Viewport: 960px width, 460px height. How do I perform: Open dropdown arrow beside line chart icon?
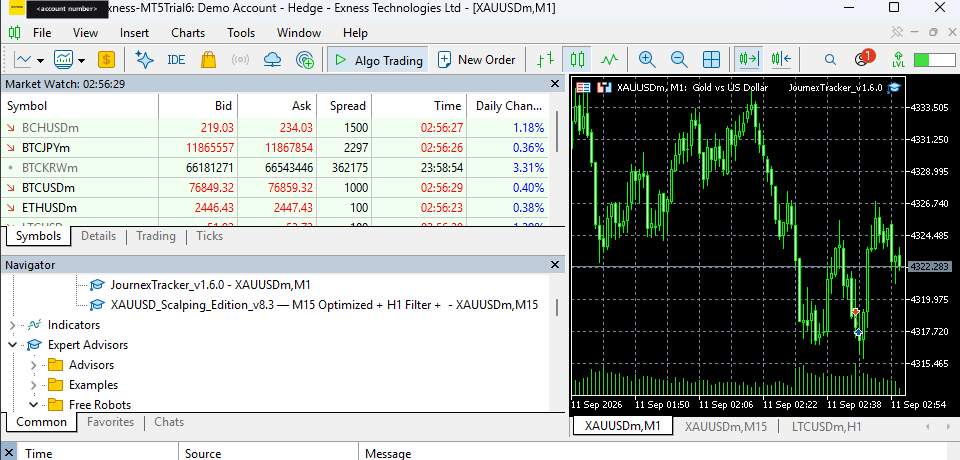[x=40, y=60]
